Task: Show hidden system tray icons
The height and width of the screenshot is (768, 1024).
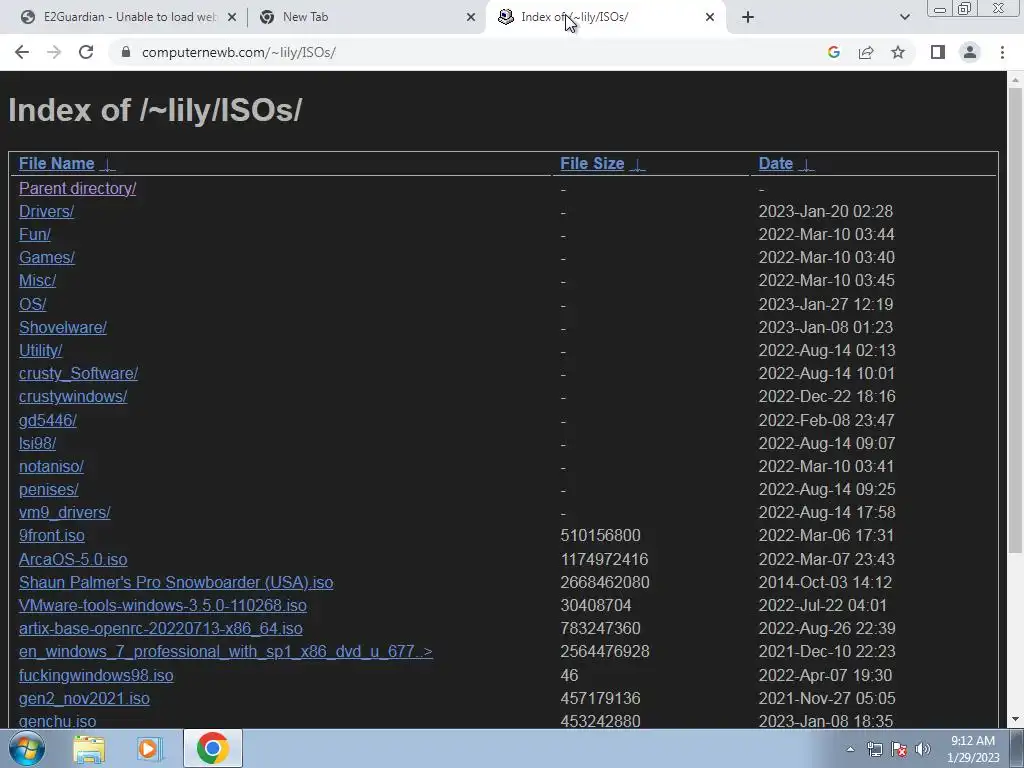Action: pos(850,750)
